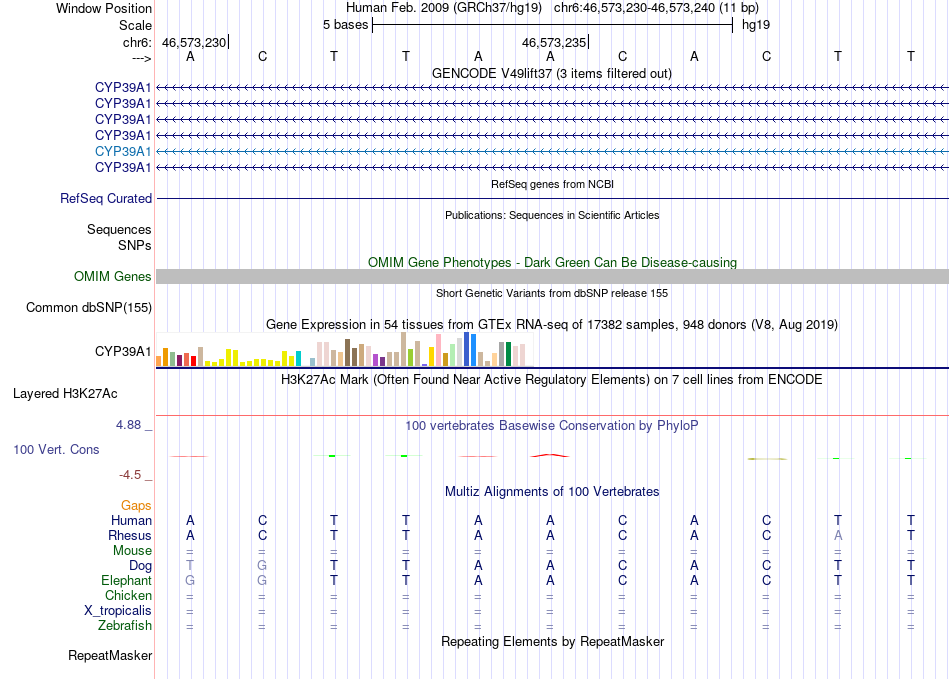Select the "X_tropicalis" alignment row label
Screen dimensions: 950x679
tap(118, 611)
